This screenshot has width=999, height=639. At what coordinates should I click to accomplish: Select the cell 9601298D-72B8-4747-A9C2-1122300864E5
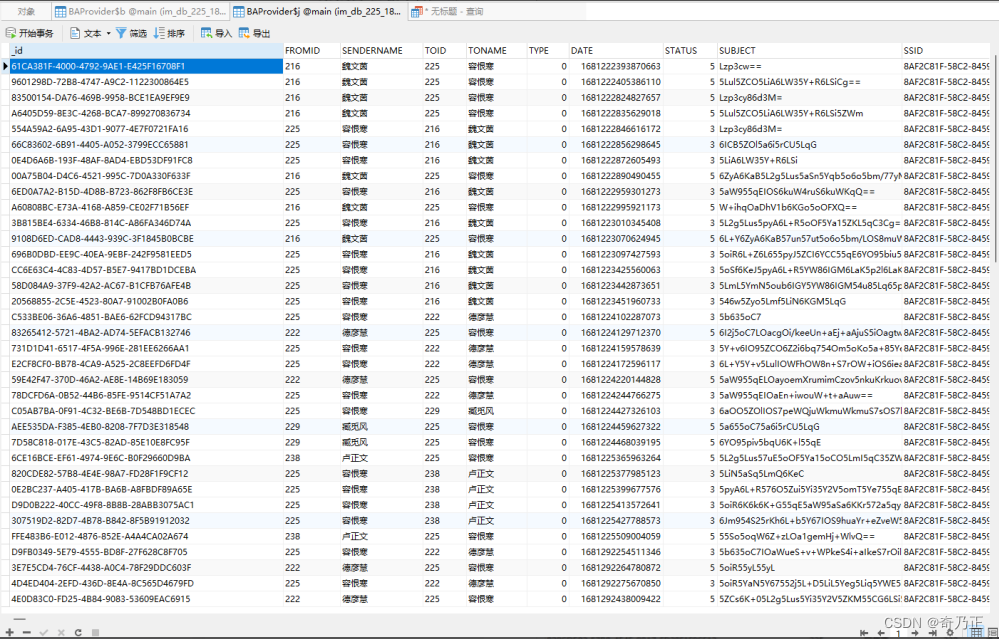point(146,82)
